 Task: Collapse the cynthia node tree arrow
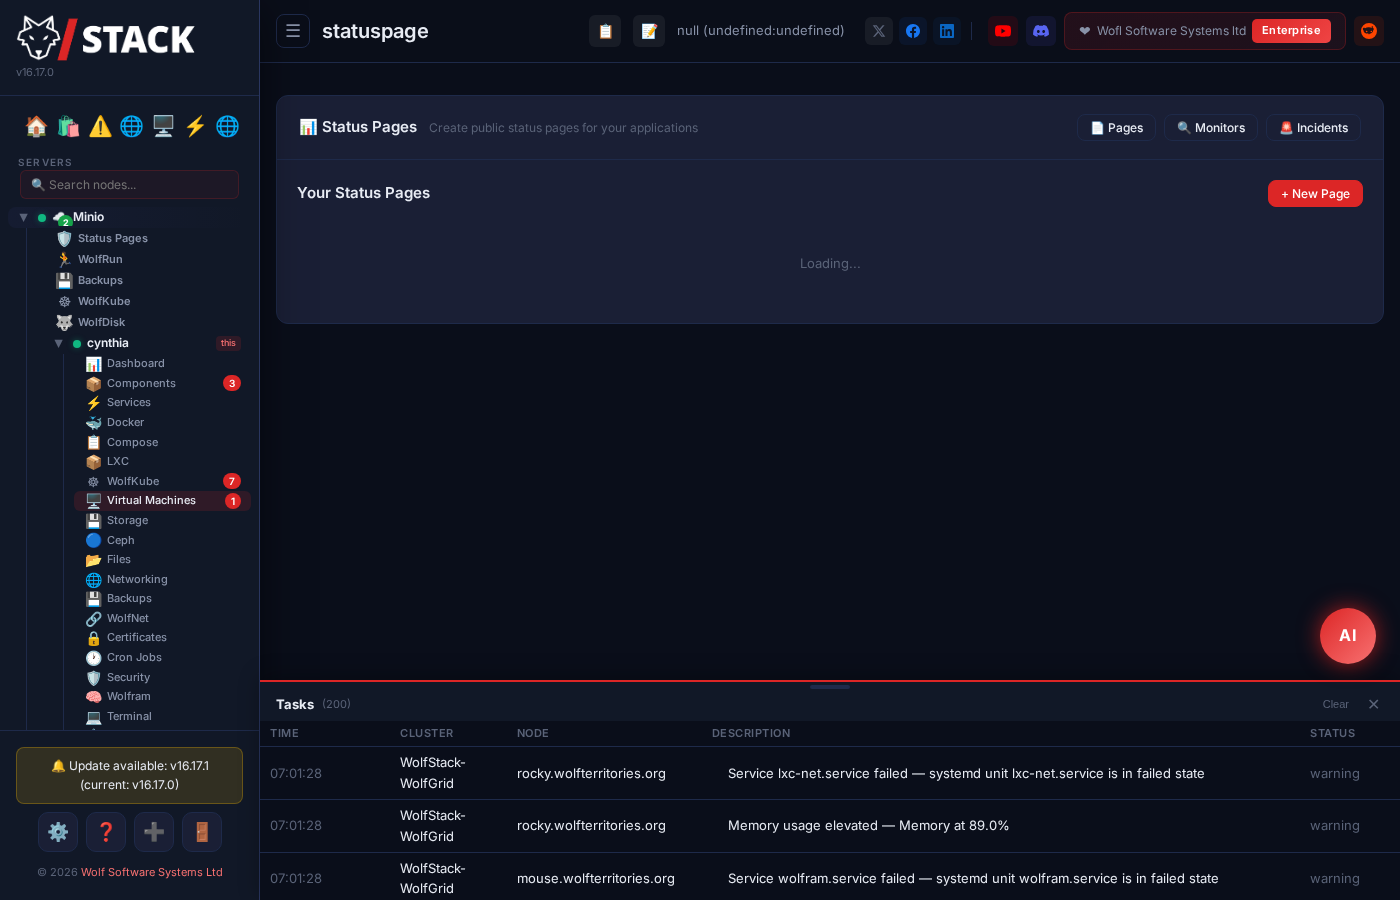58,343
